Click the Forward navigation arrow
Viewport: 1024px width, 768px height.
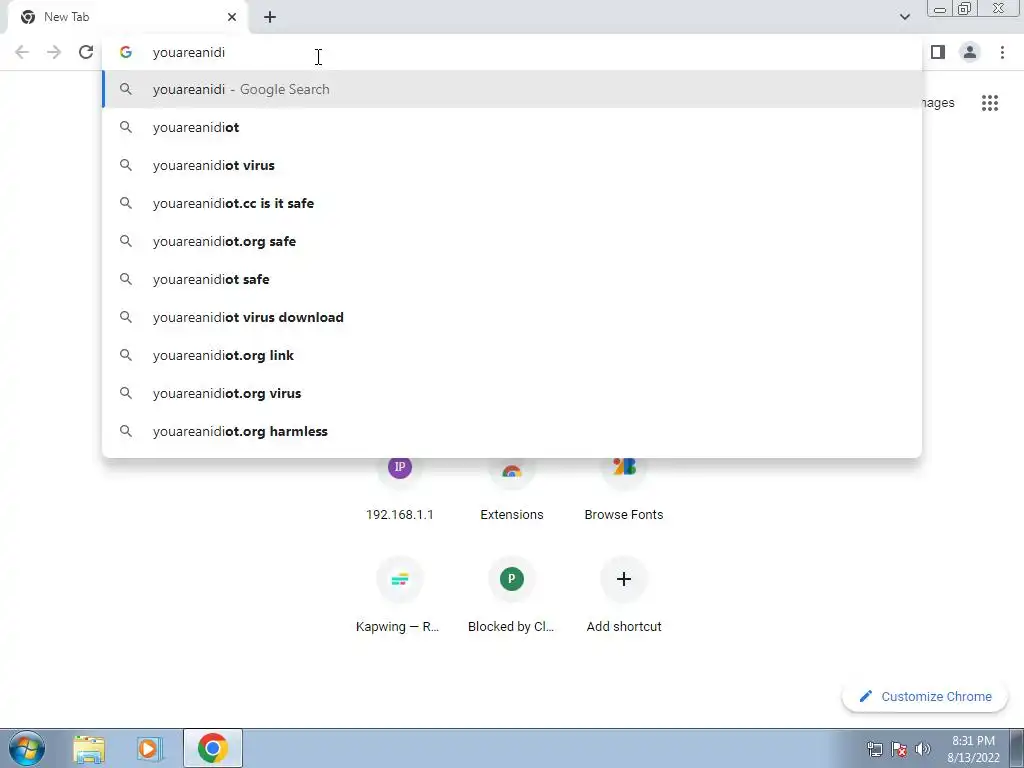click(x=54, y=52)
